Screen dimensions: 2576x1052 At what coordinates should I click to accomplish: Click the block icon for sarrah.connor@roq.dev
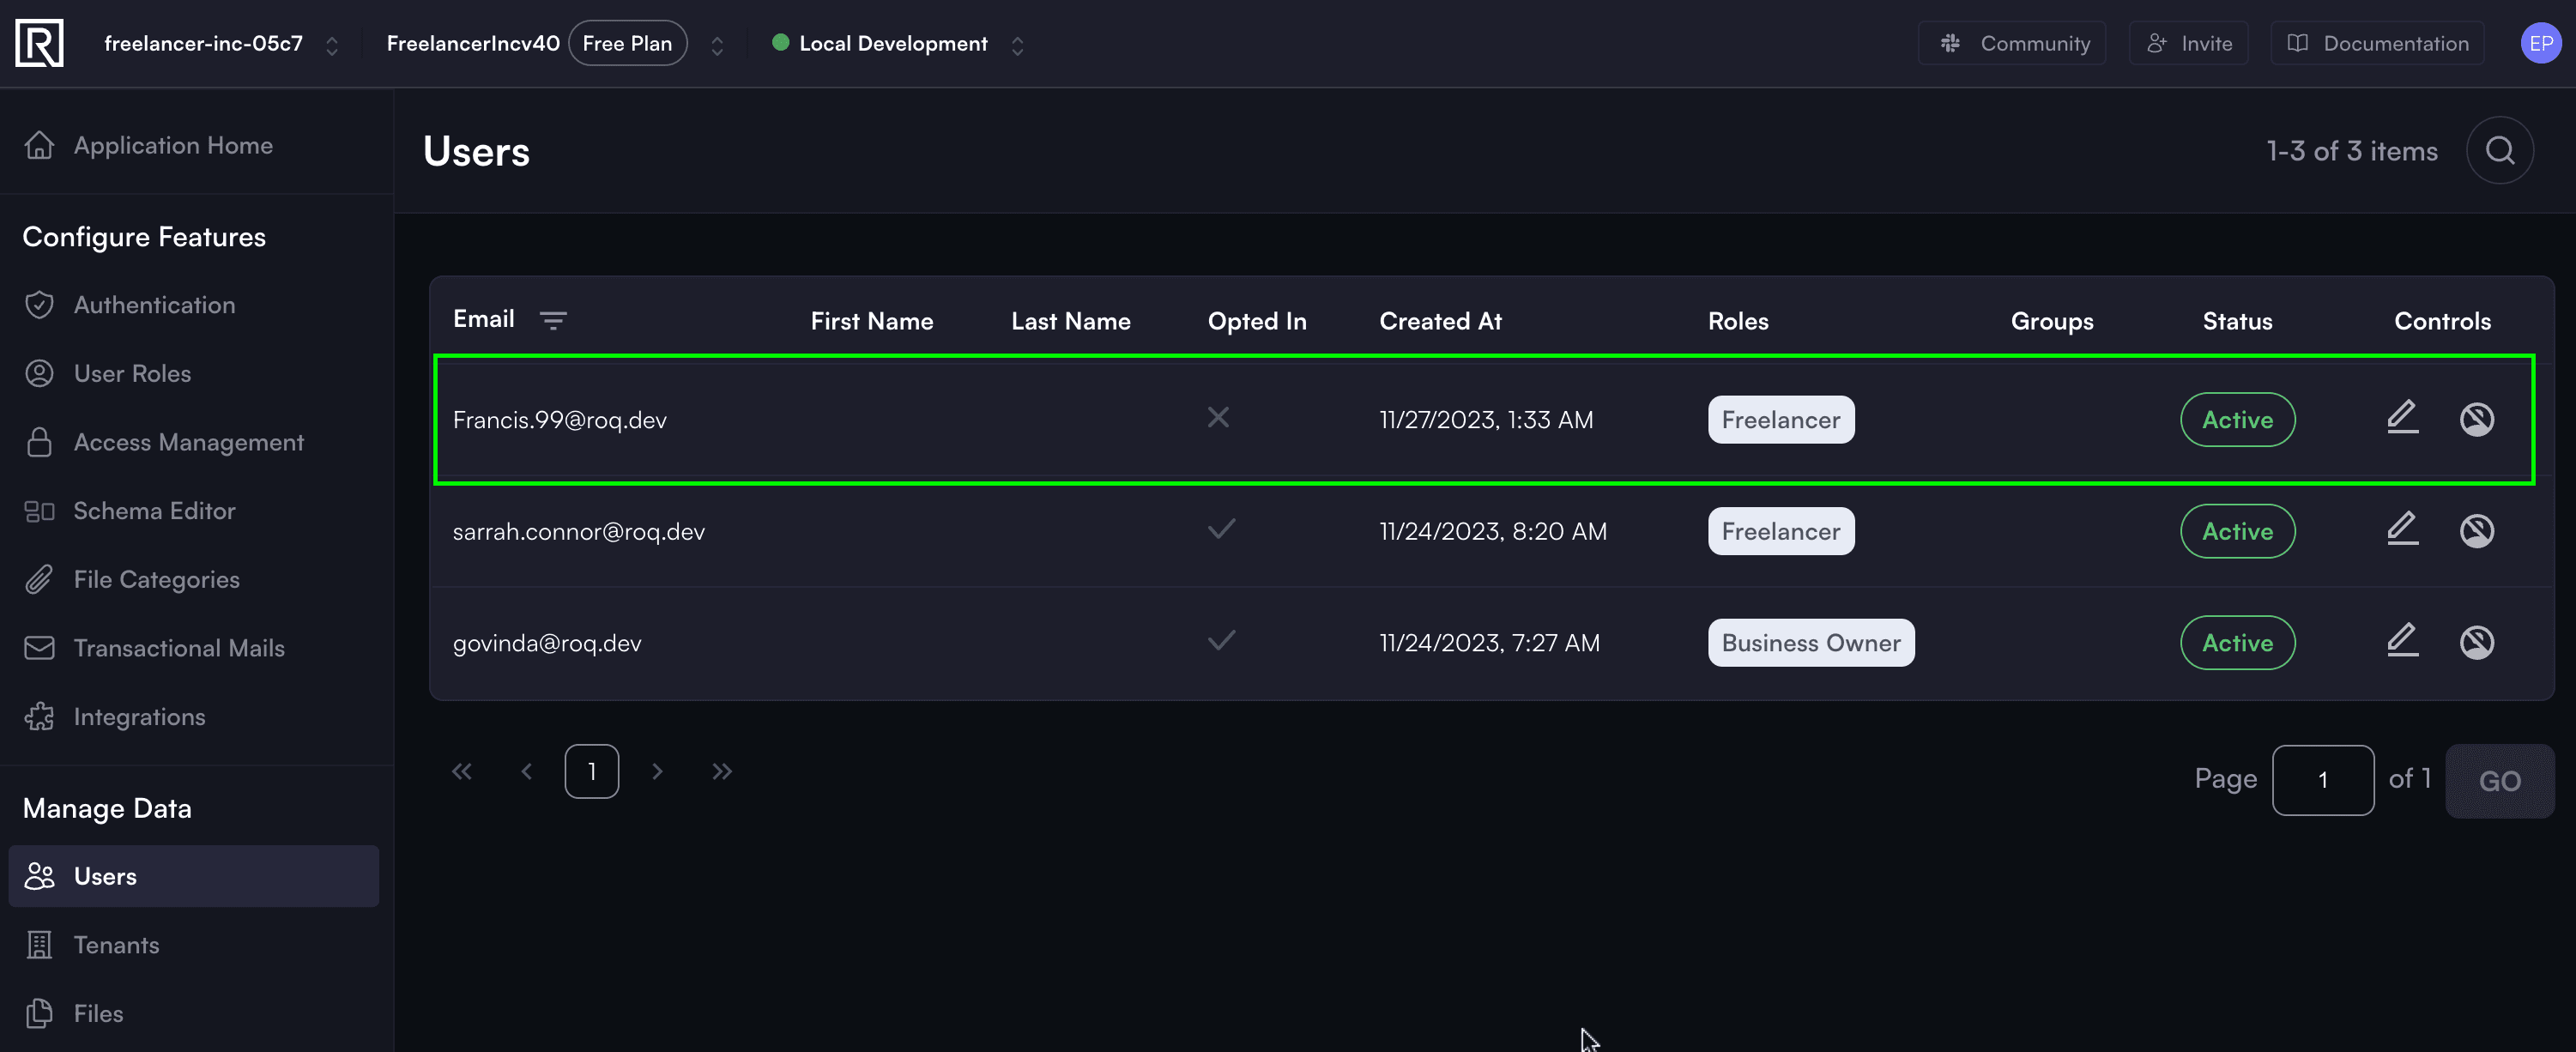coord(2476,529)
